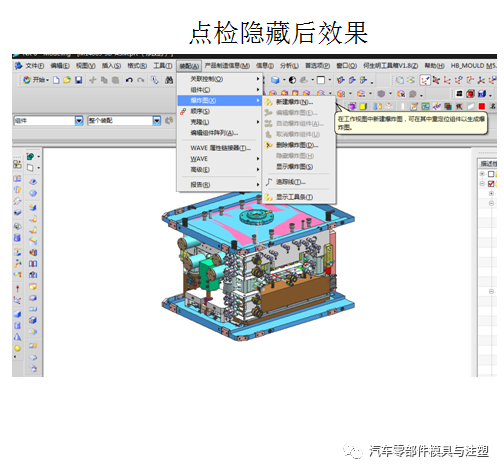
Task: Click the open book mirror icon
Action: tap(33, 264)
